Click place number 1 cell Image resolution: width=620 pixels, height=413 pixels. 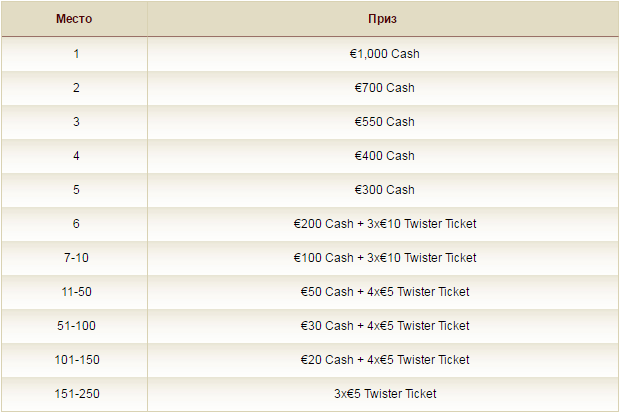click(74, 54)
